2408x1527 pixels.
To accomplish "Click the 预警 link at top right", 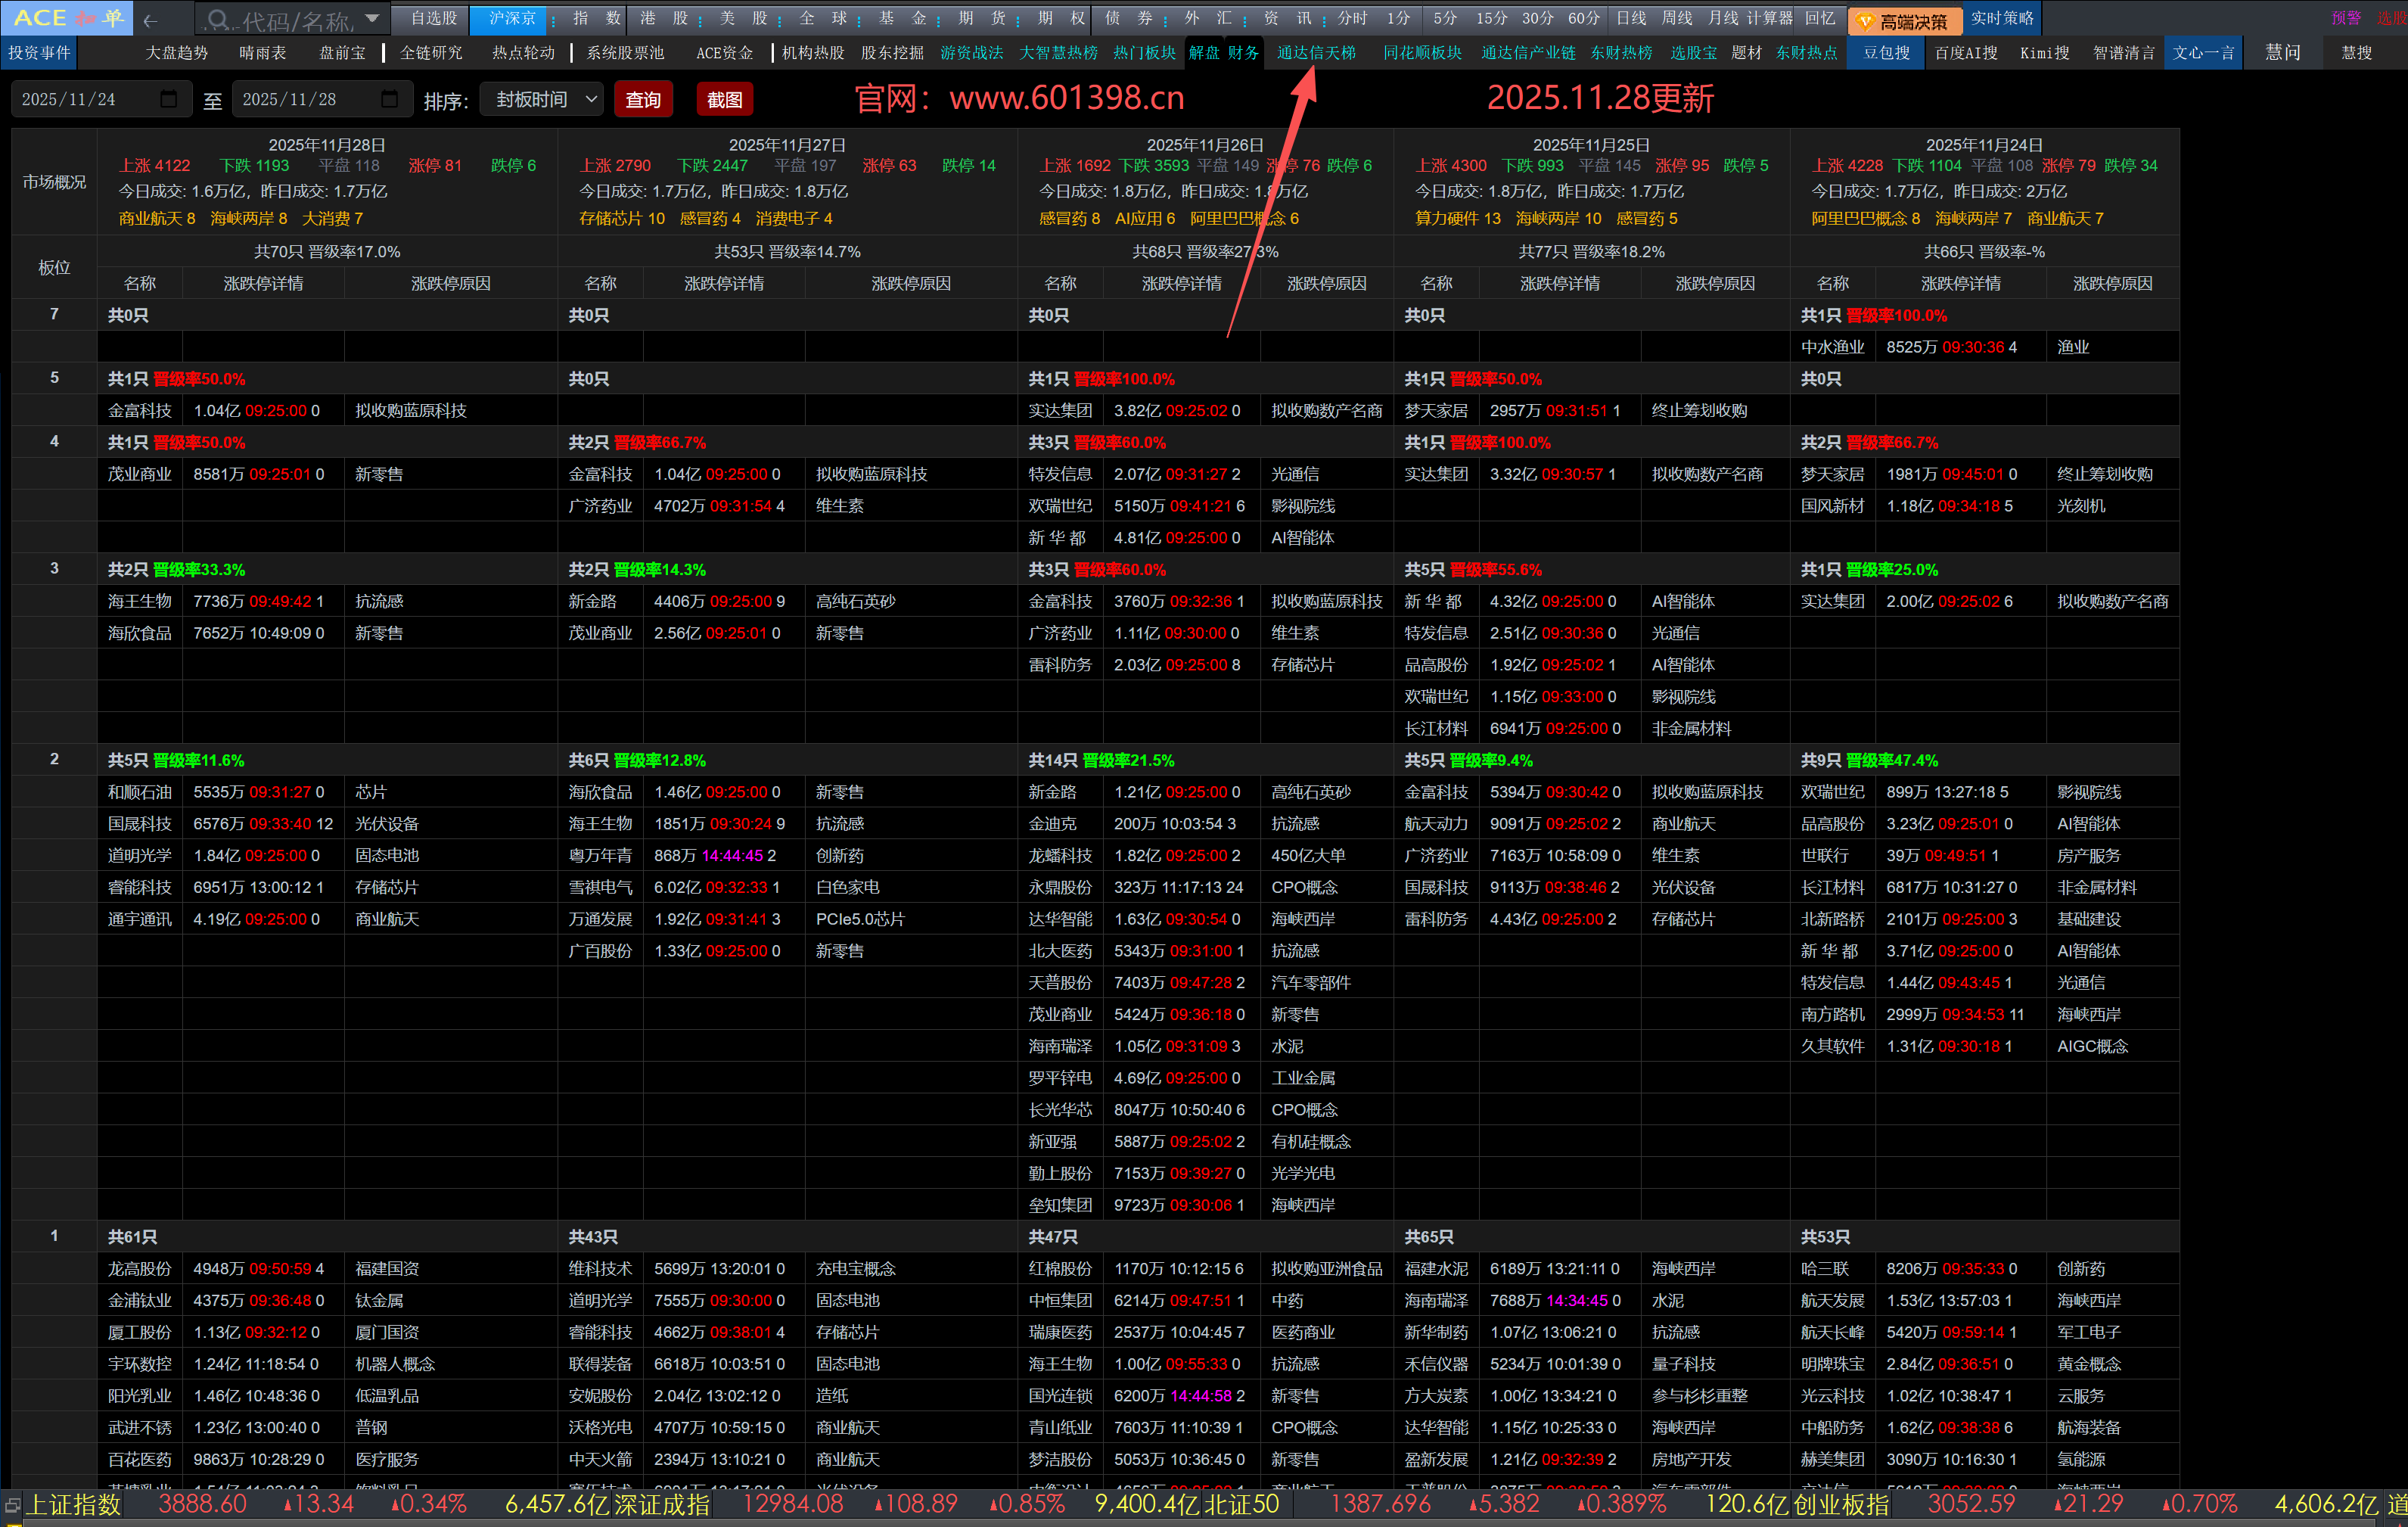I will pyautogui.click(x=2346, y=19).
